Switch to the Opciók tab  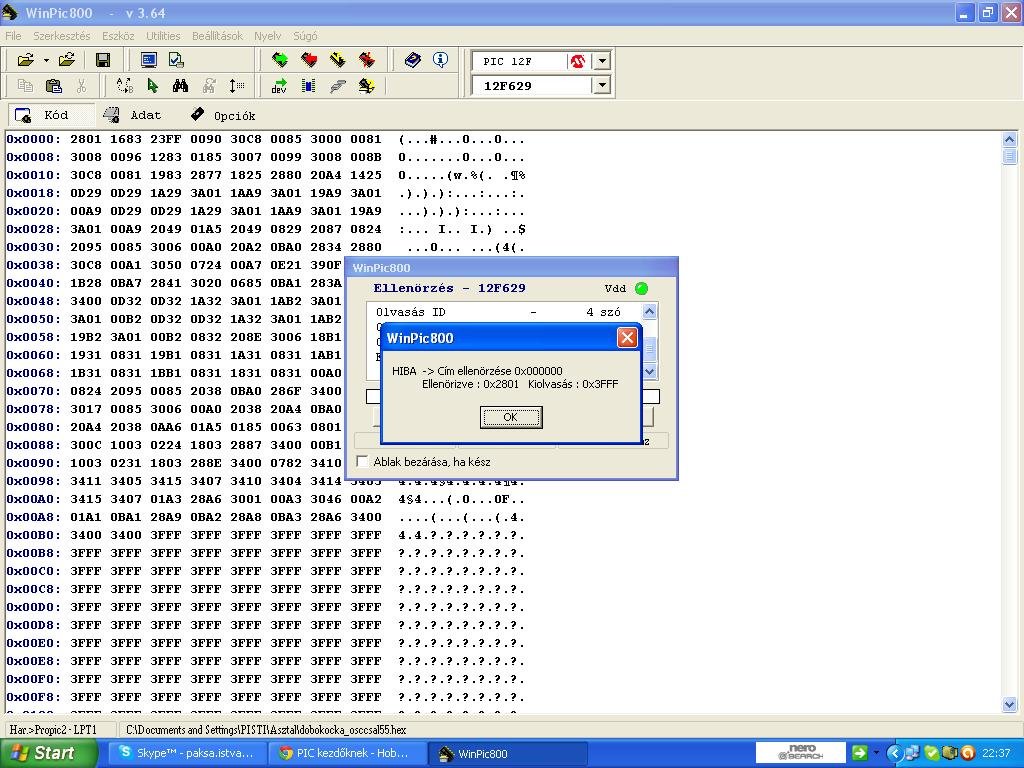(223, 115)
